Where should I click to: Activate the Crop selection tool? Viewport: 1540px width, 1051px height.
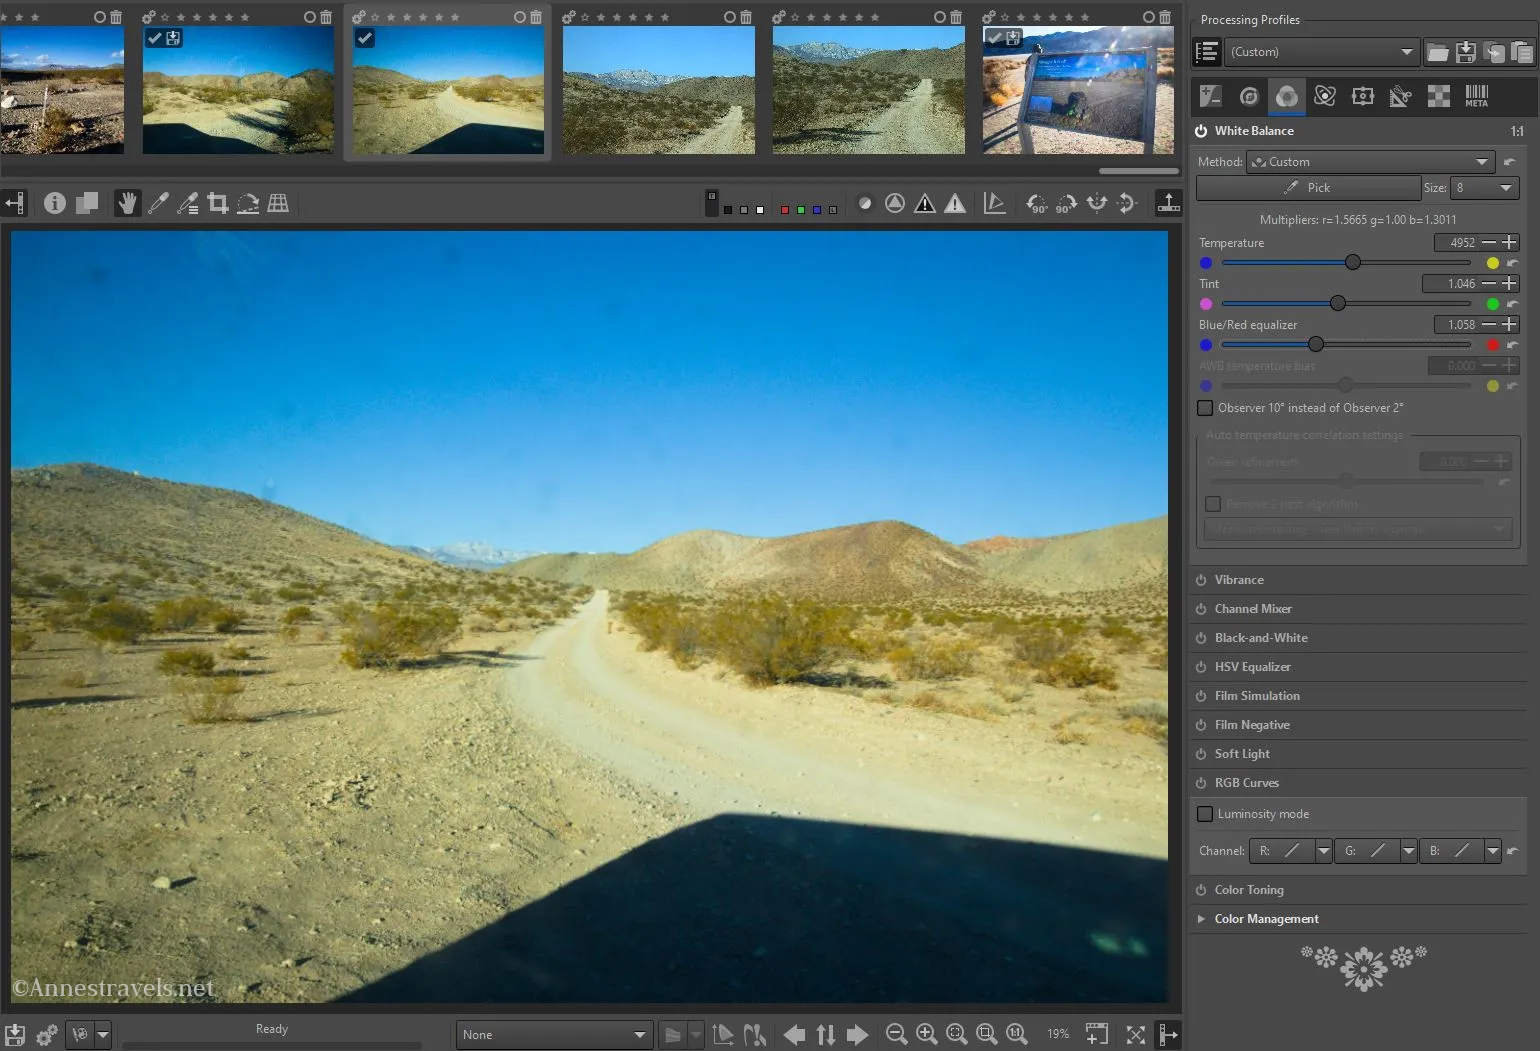pos(218,204)
